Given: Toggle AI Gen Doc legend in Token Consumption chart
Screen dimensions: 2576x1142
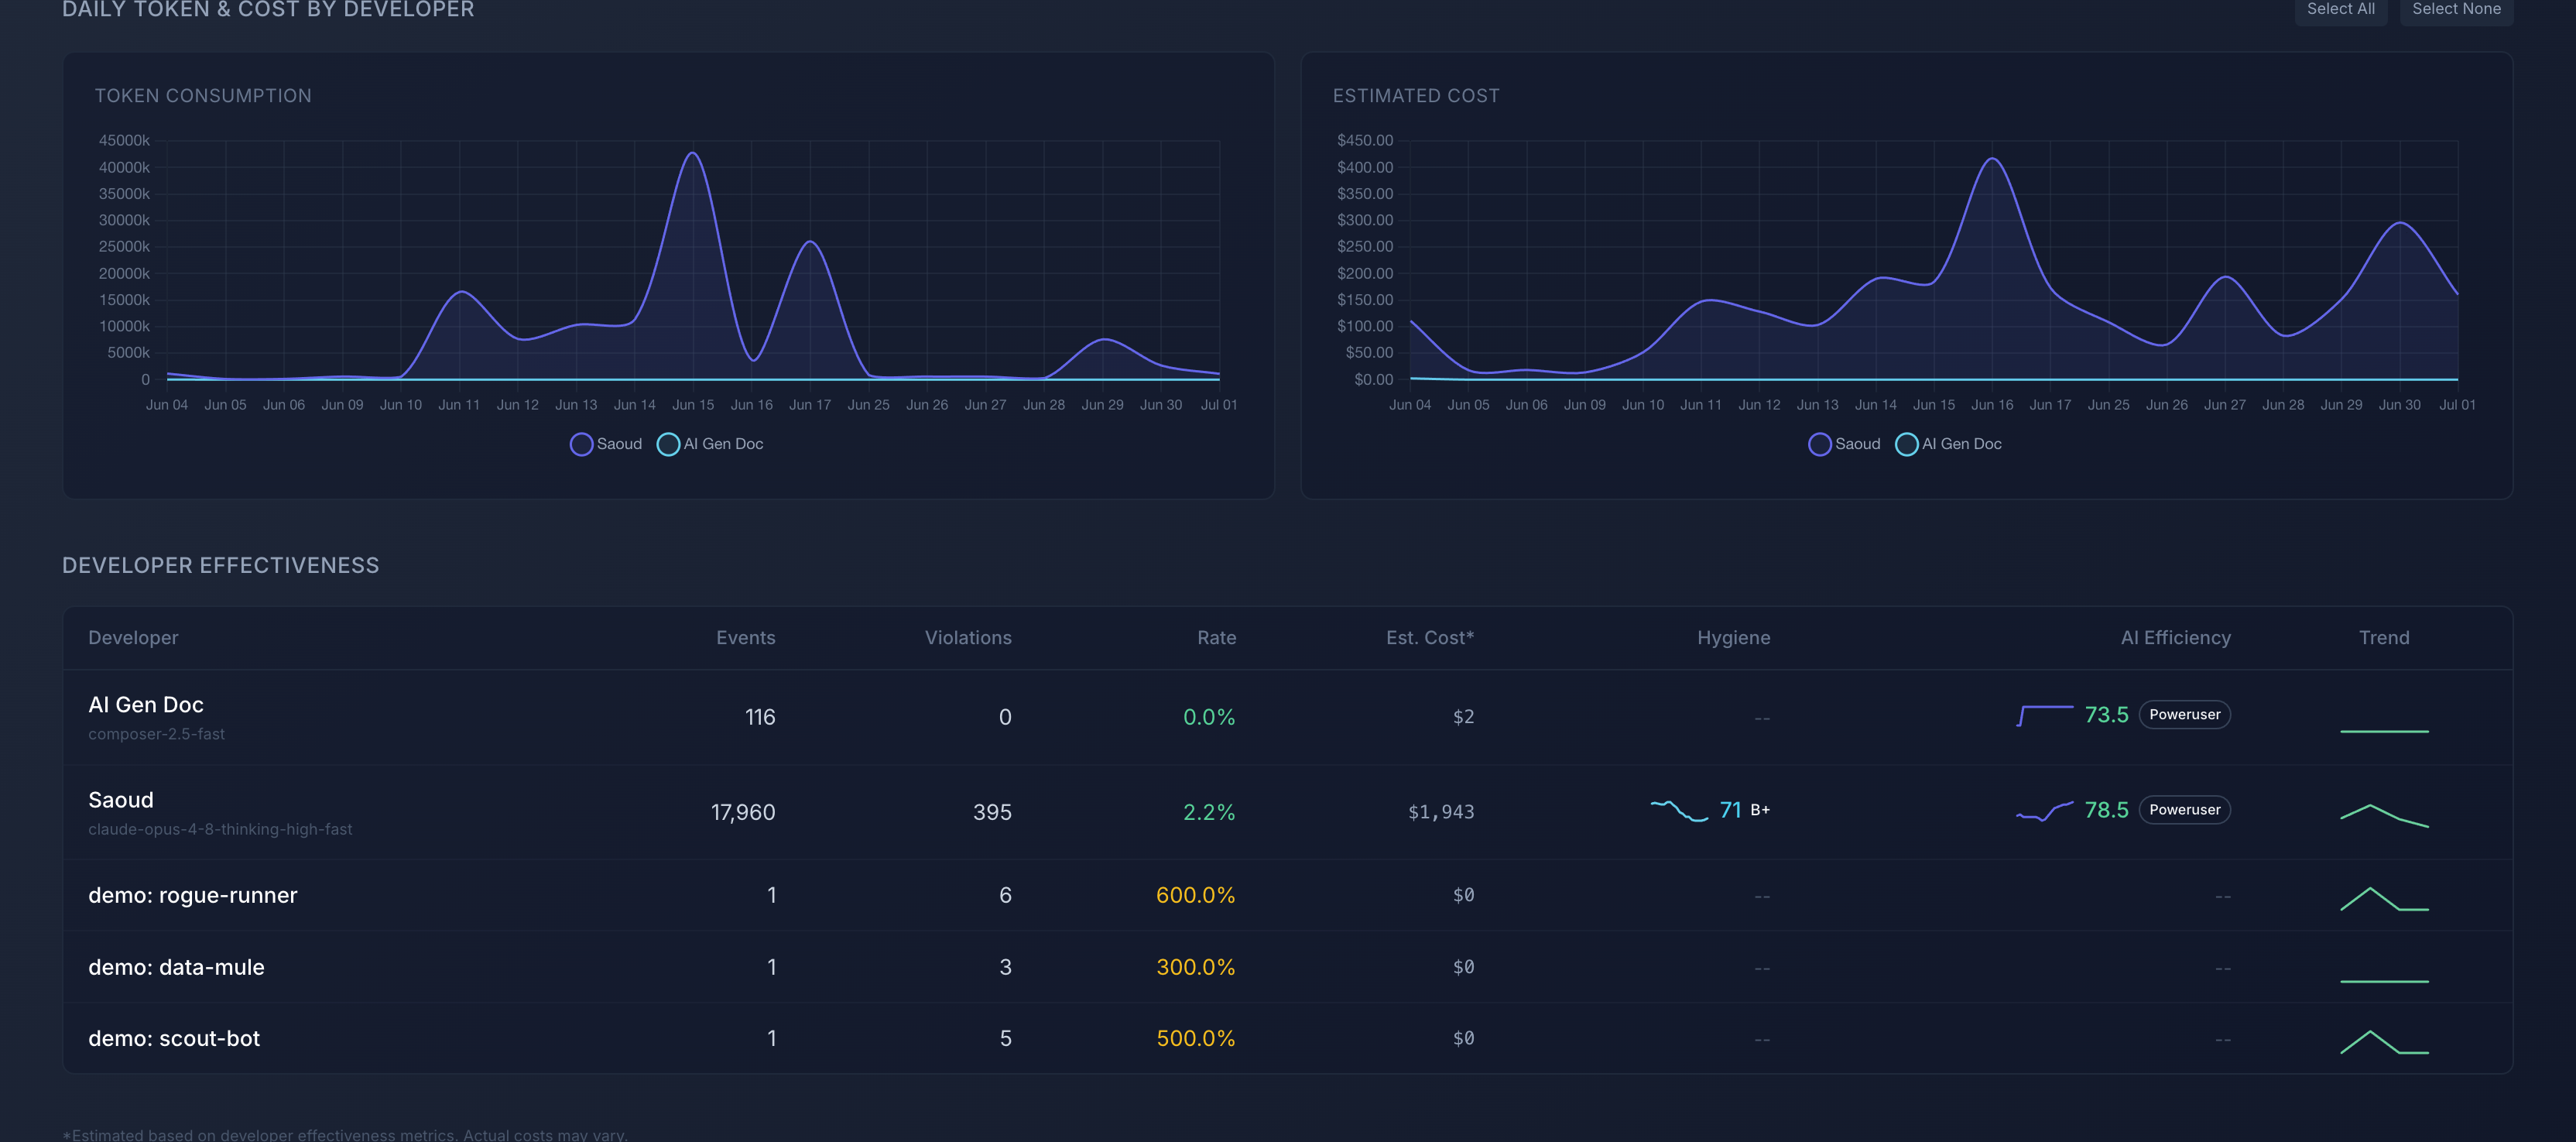Looking at the screenshot, I should point(710,444).
